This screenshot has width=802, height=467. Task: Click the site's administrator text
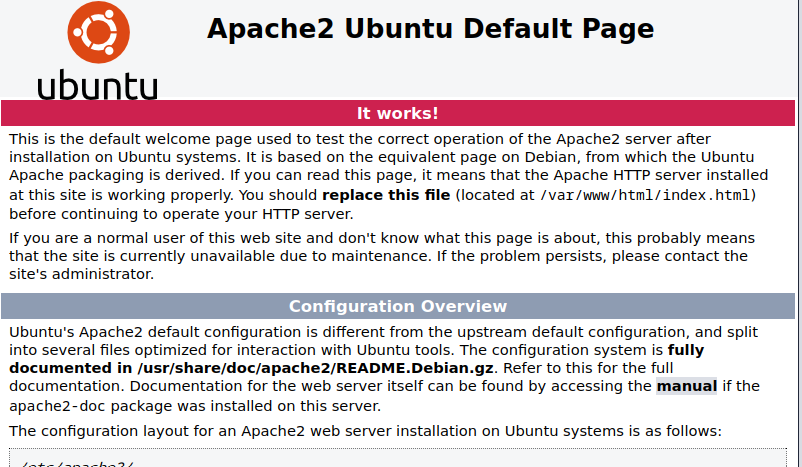82,274
